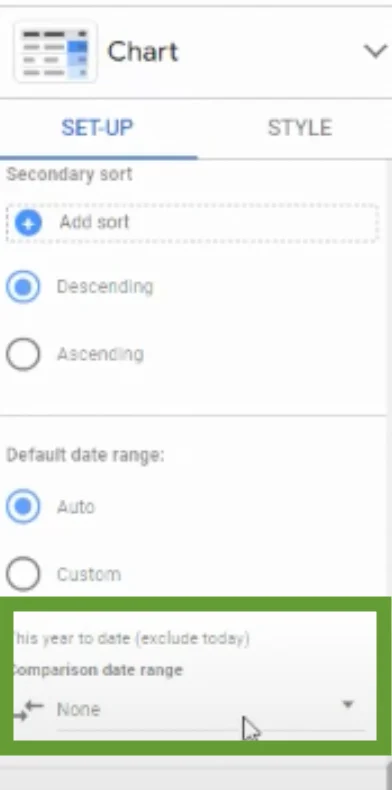Click the Secondary sort label

tap(70, 174)
